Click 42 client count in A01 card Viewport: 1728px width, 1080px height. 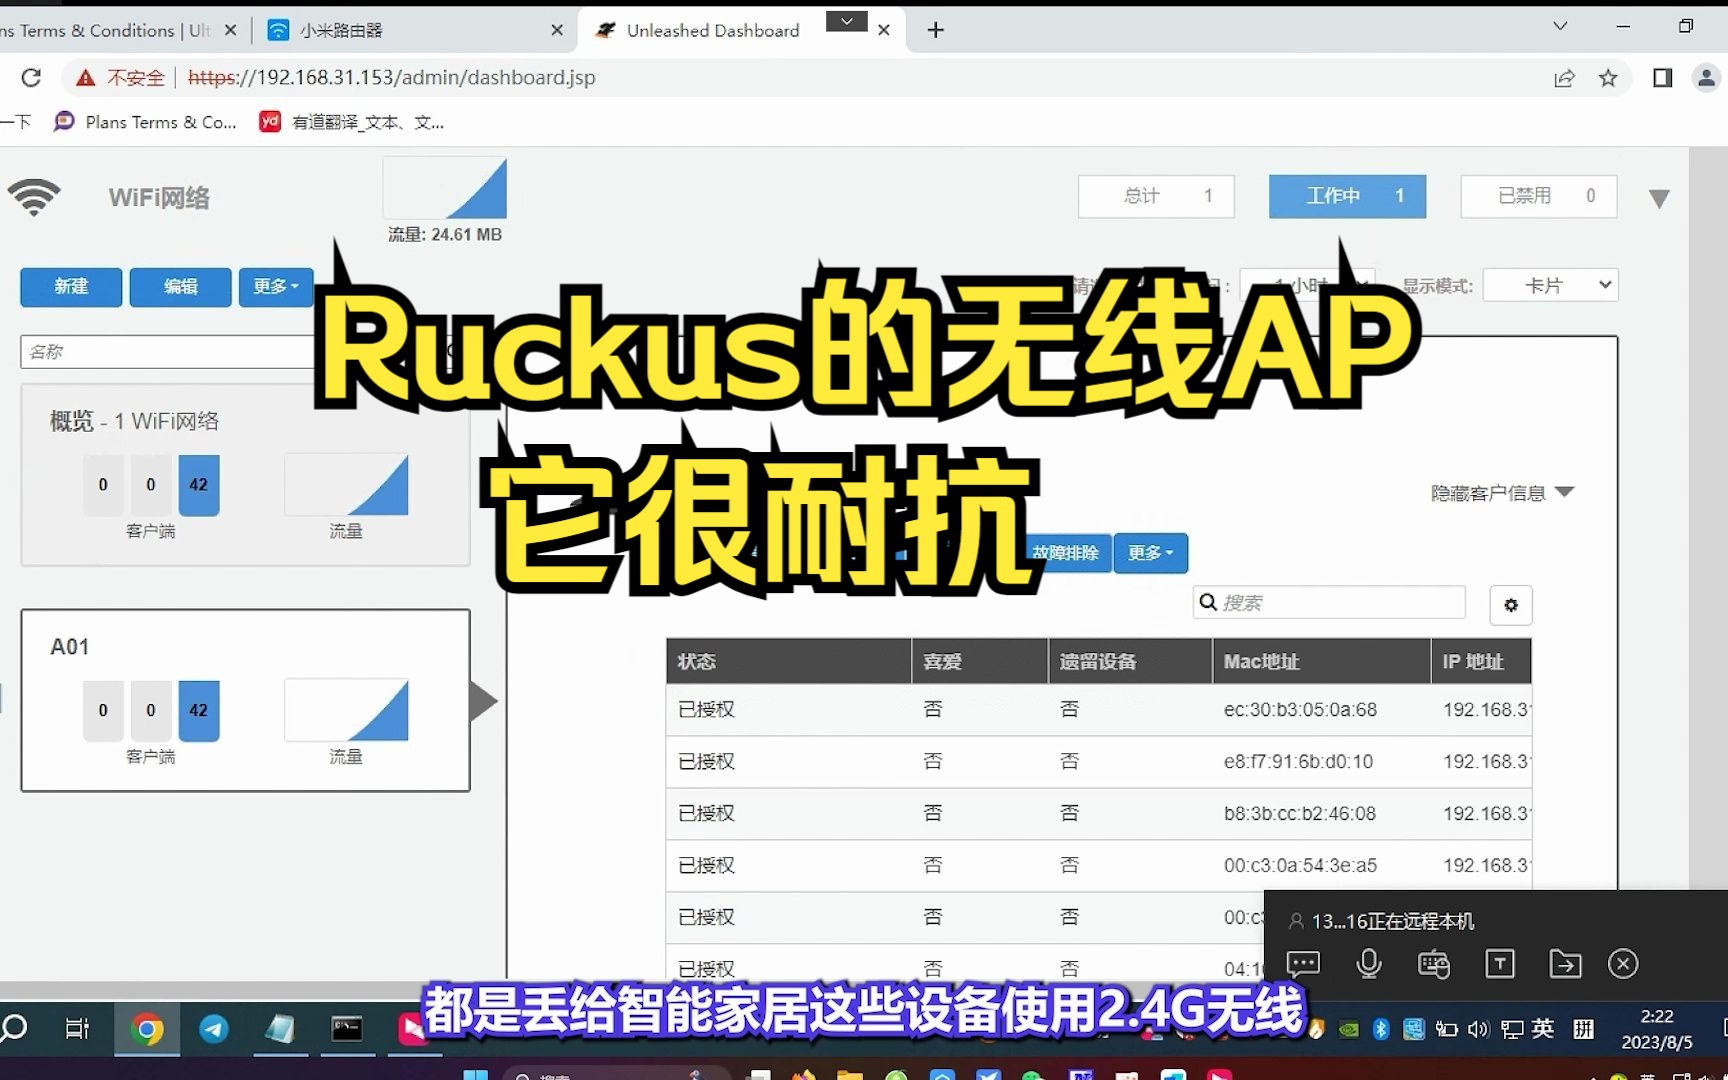coord(198,710)
